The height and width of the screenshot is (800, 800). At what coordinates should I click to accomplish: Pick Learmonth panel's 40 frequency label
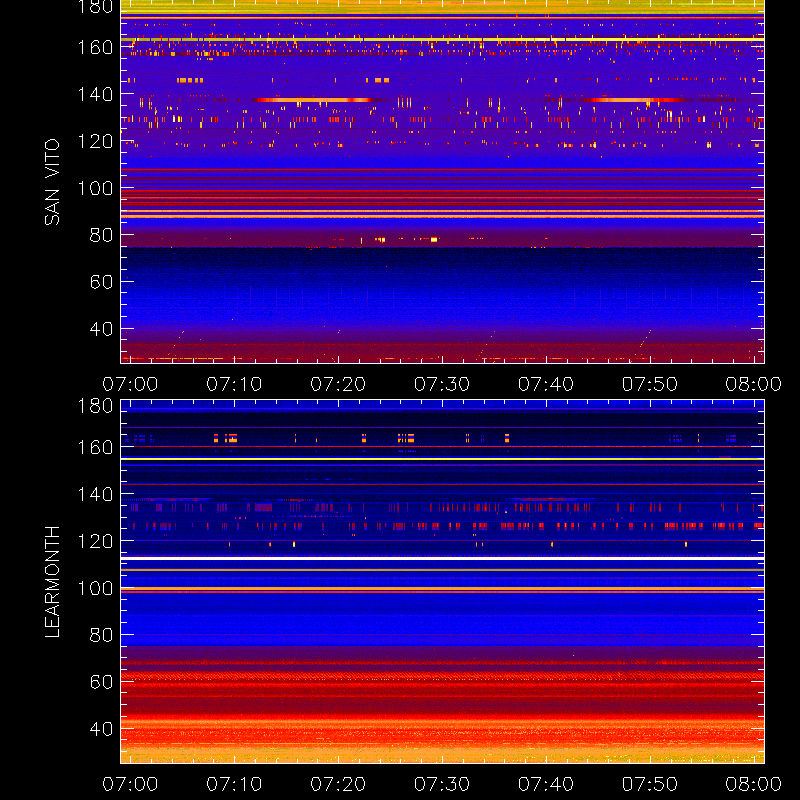click(101, 729)
